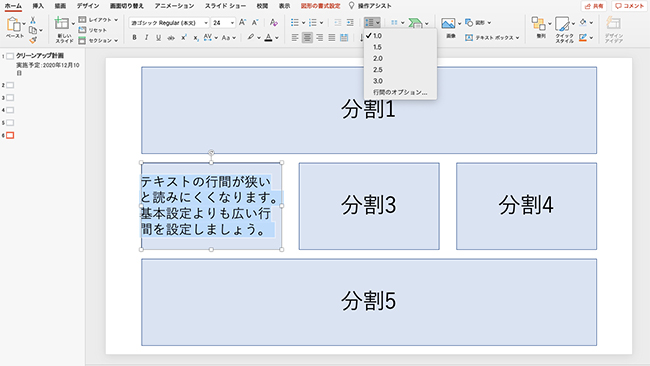Open the Shape Format (図形の書式設定) tab

click(x=320, y=6)
